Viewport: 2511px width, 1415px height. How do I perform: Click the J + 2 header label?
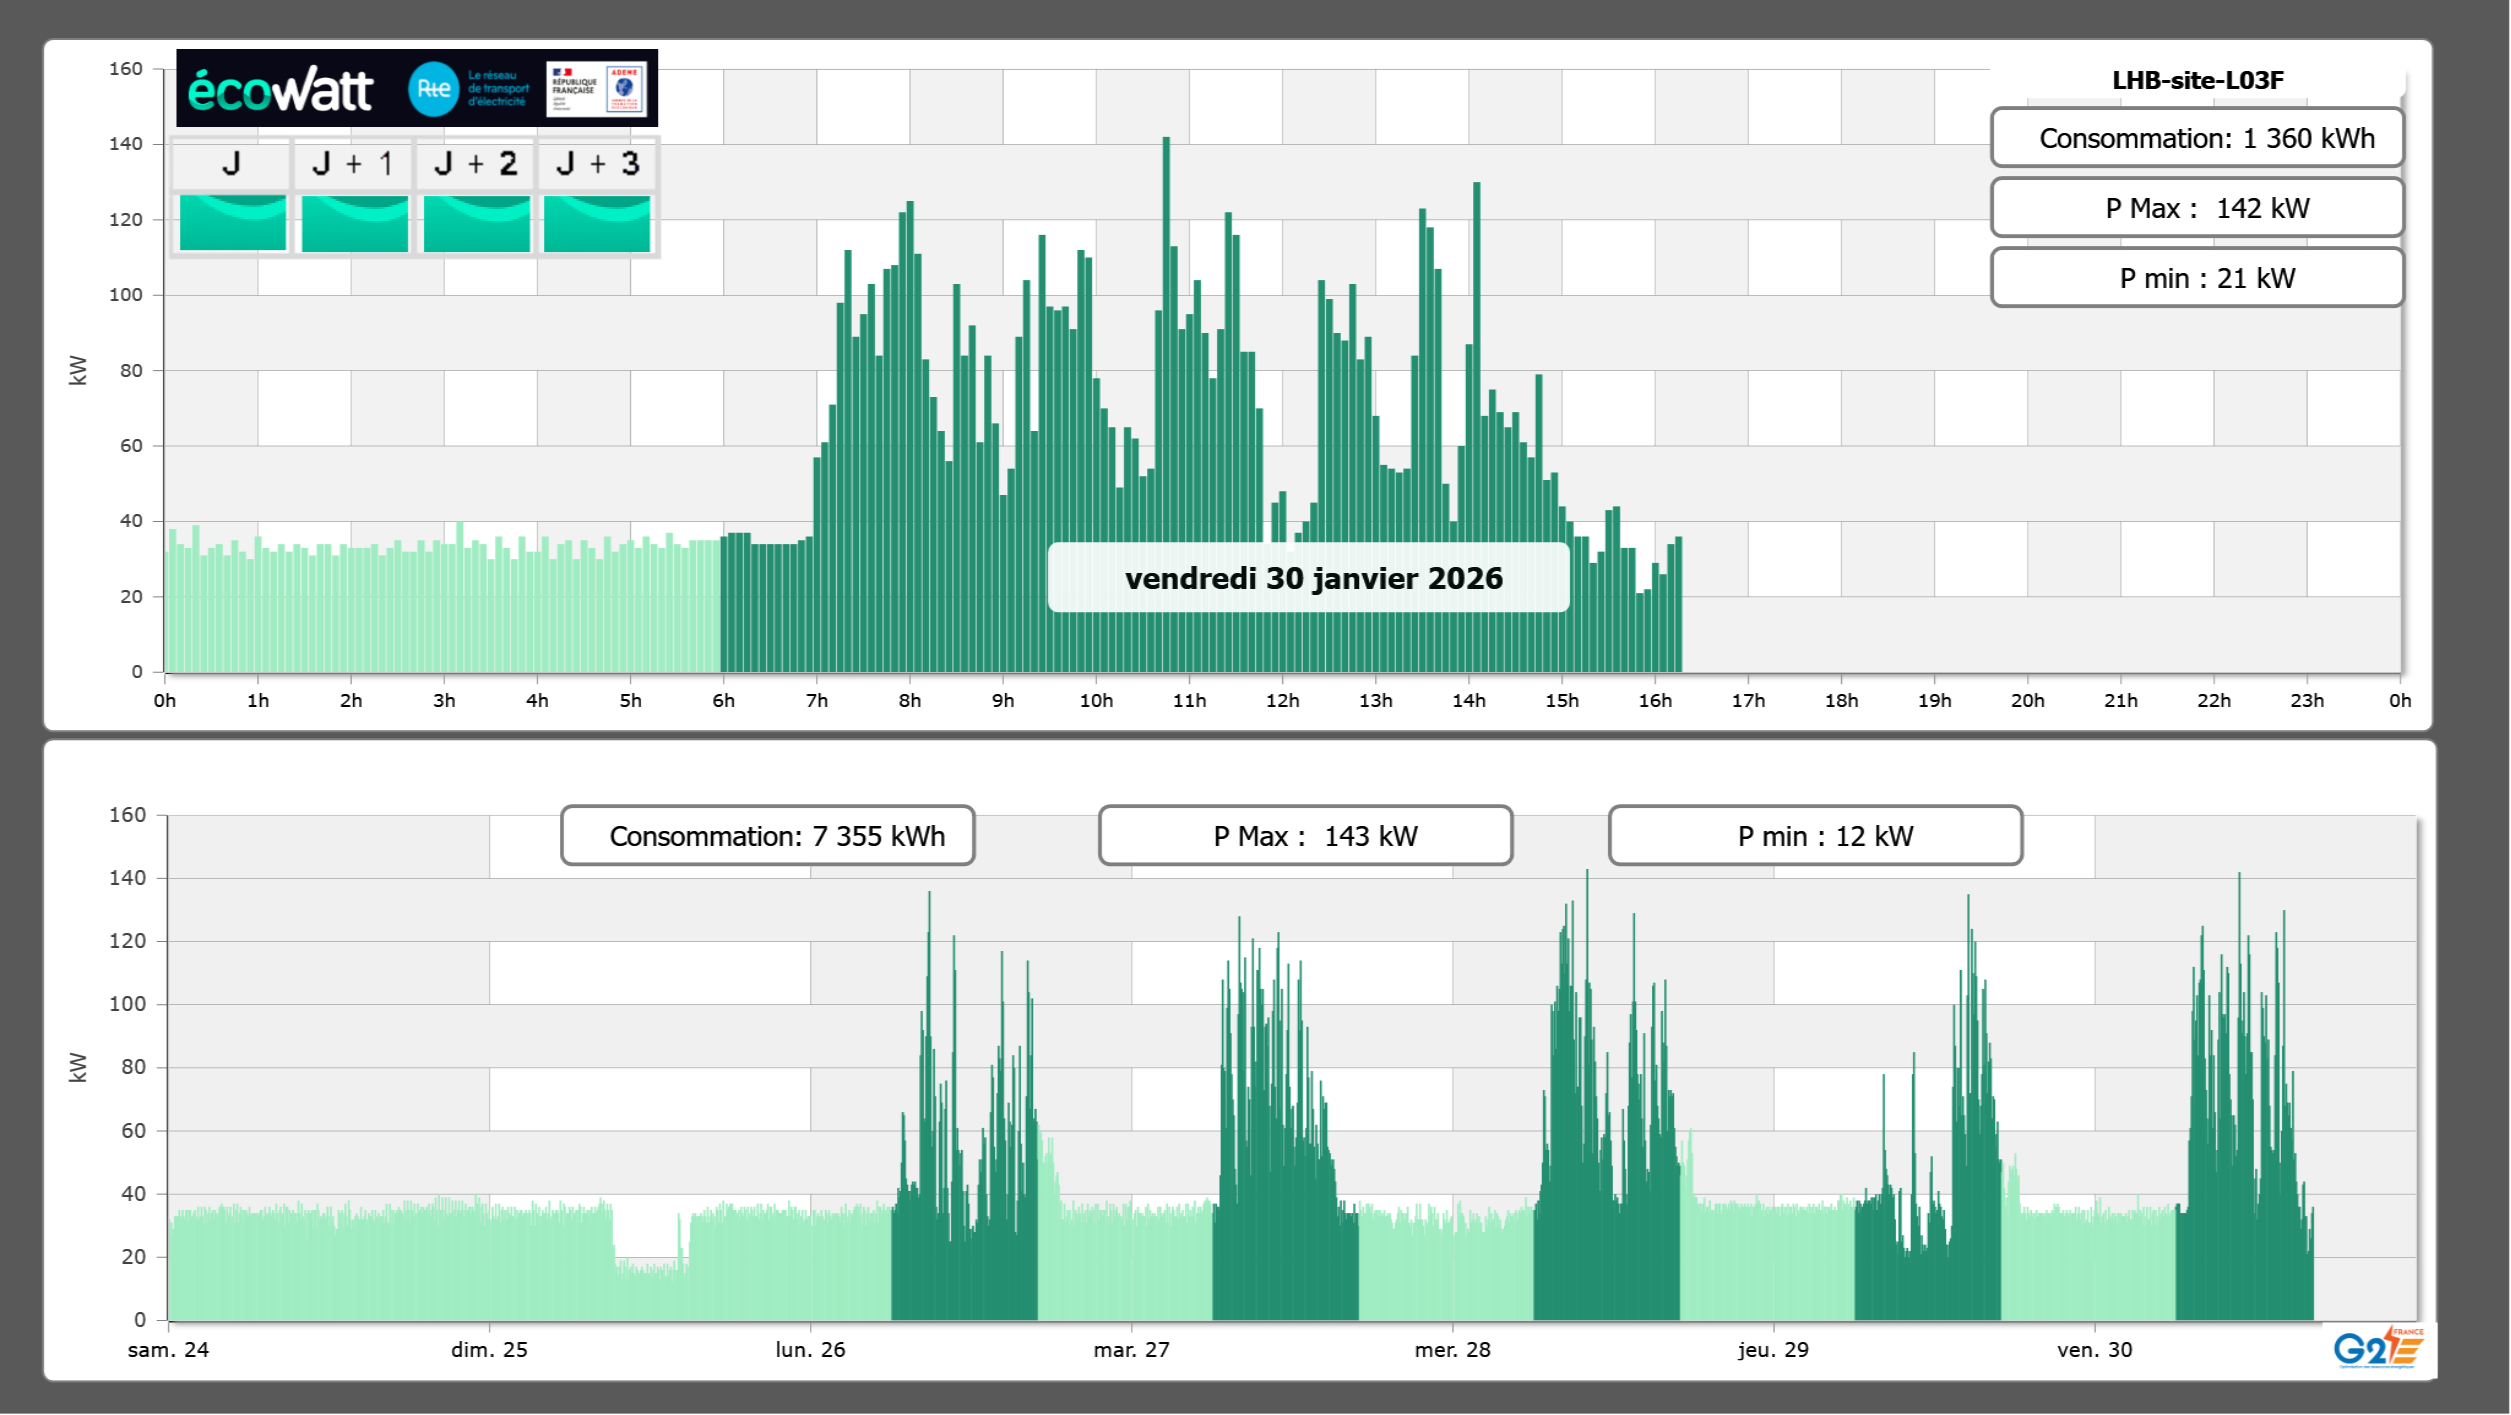(x=476, y=164)
